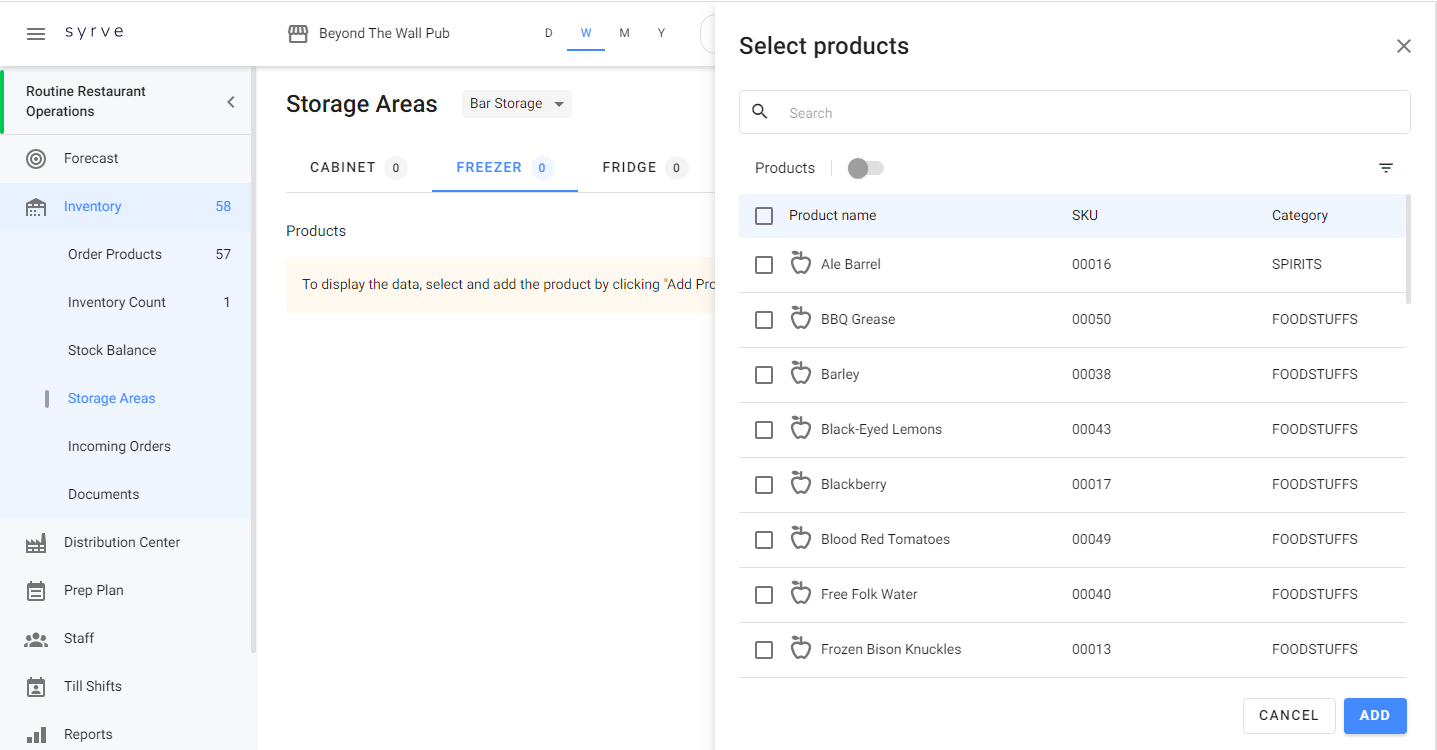Click the store icon beside Beyond The Wall Pub

pyautogui.click(x=298, y=34)
